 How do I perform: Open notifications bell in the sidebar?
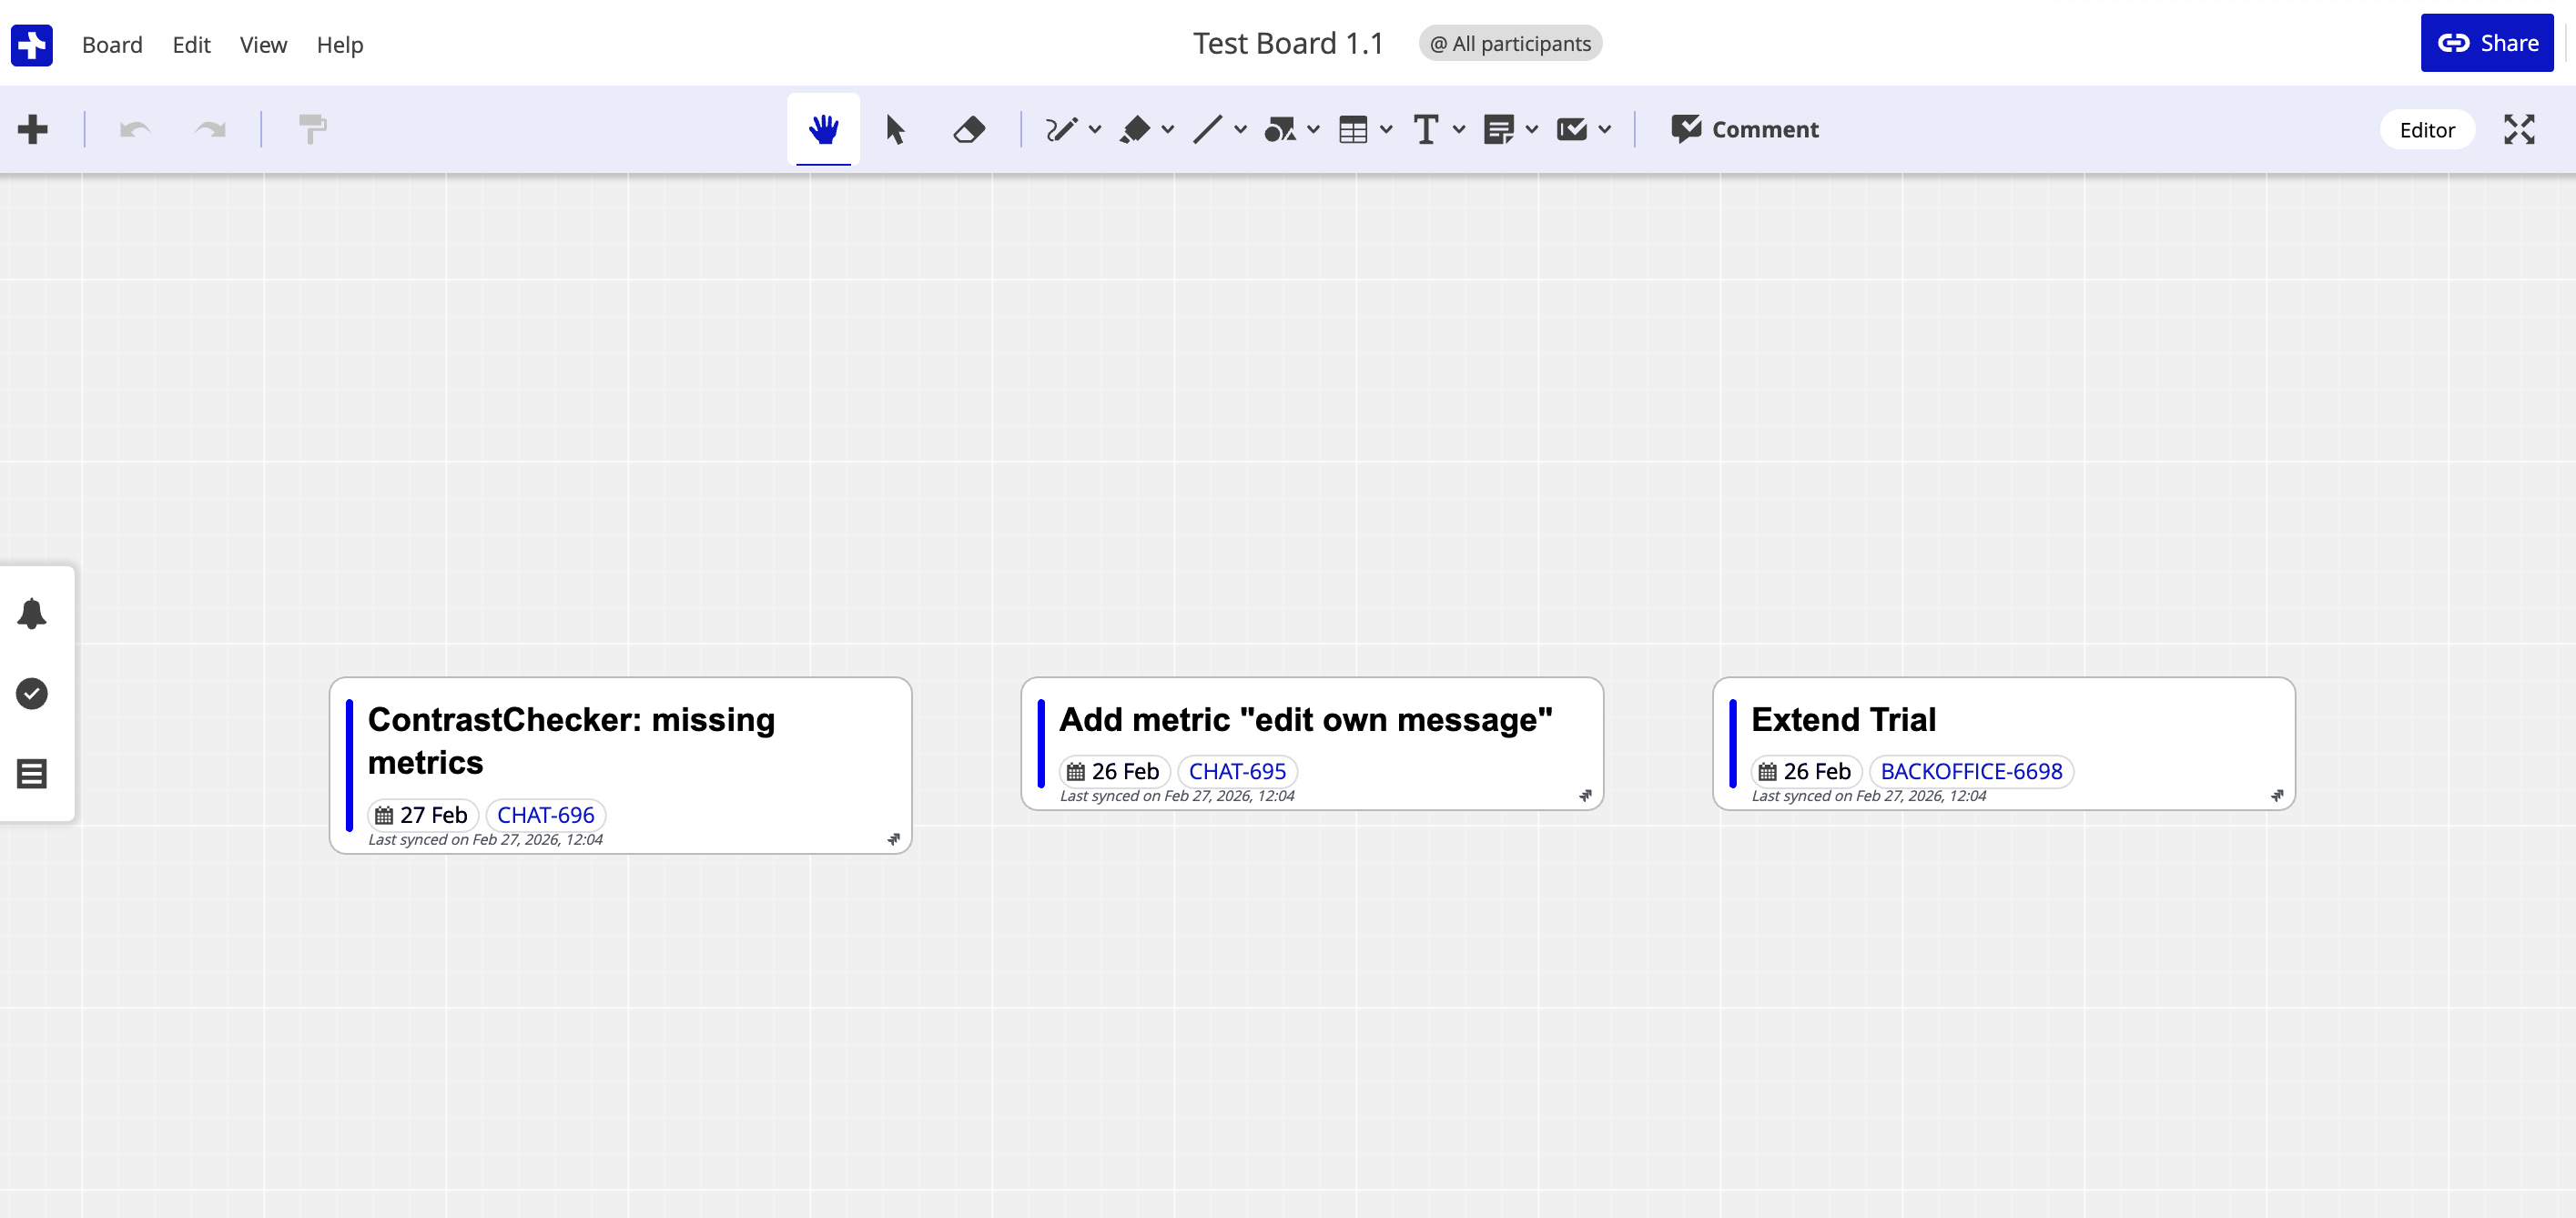point(32,613)
